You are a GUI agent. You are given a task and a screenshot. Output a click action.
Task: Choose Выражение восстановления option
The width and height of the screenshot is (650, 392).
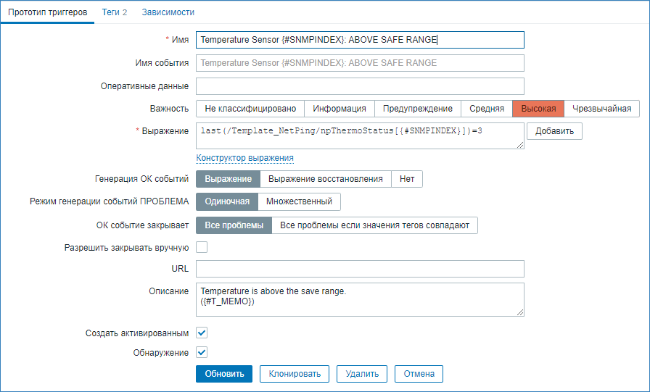point(325,179)
